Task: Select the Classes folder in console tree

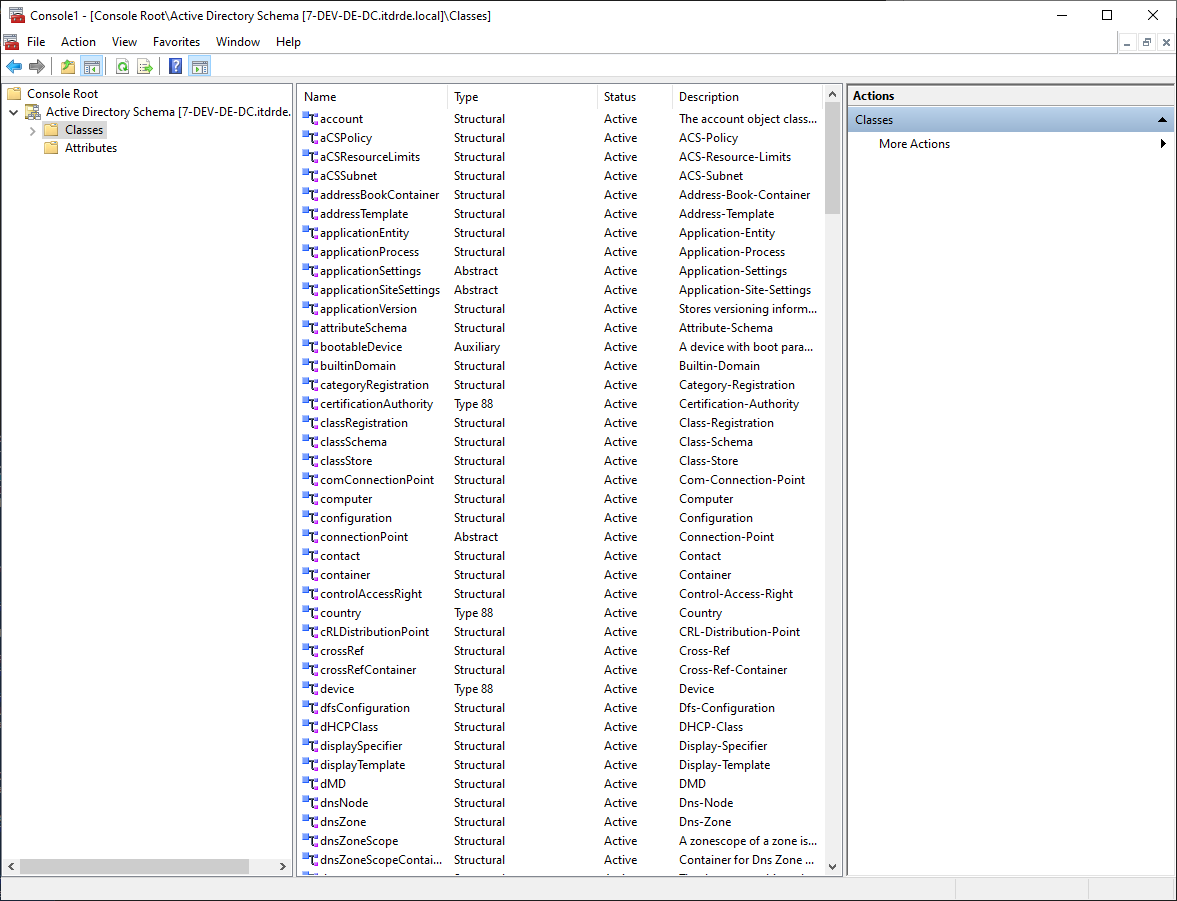Action: pyautogui.click(x=84, y=130)
